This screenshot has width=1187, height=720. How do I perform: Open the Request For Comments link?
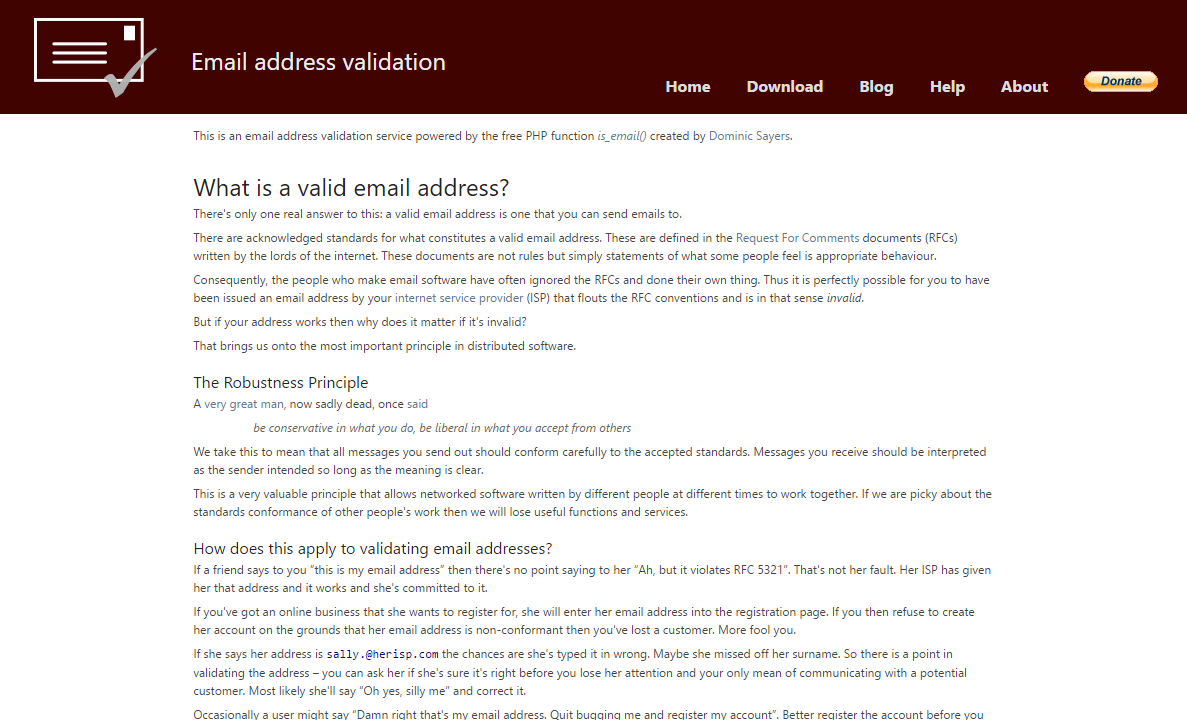pos(797,238)
